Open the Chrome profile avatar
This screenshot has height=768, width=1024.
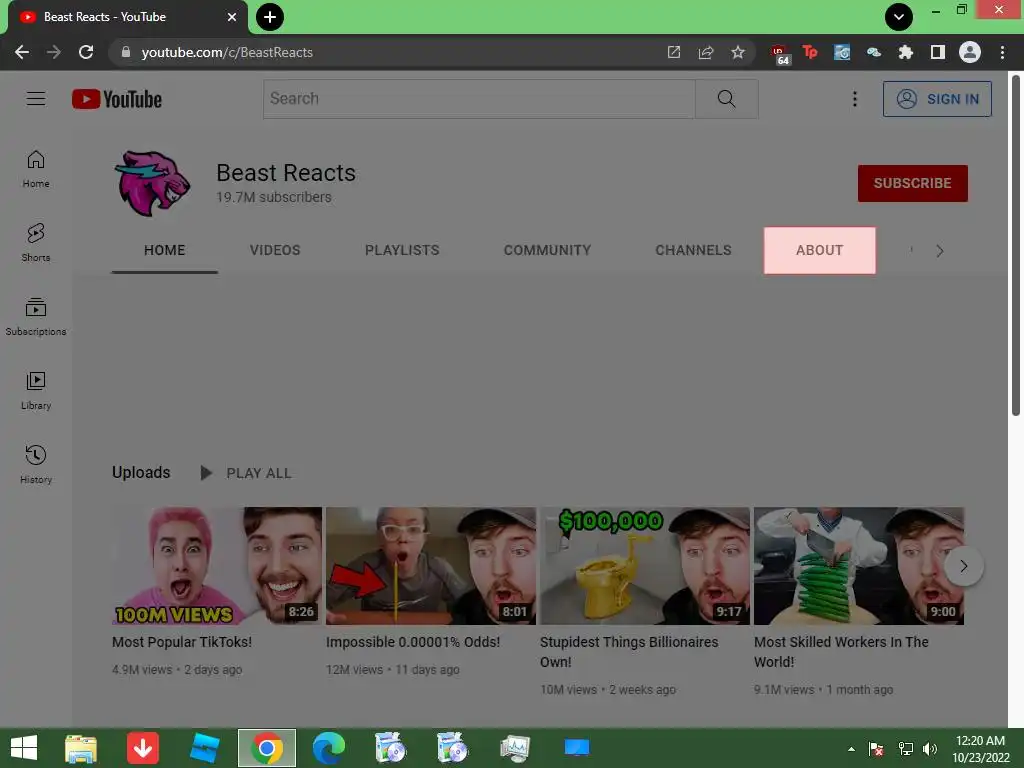(970, 52)
